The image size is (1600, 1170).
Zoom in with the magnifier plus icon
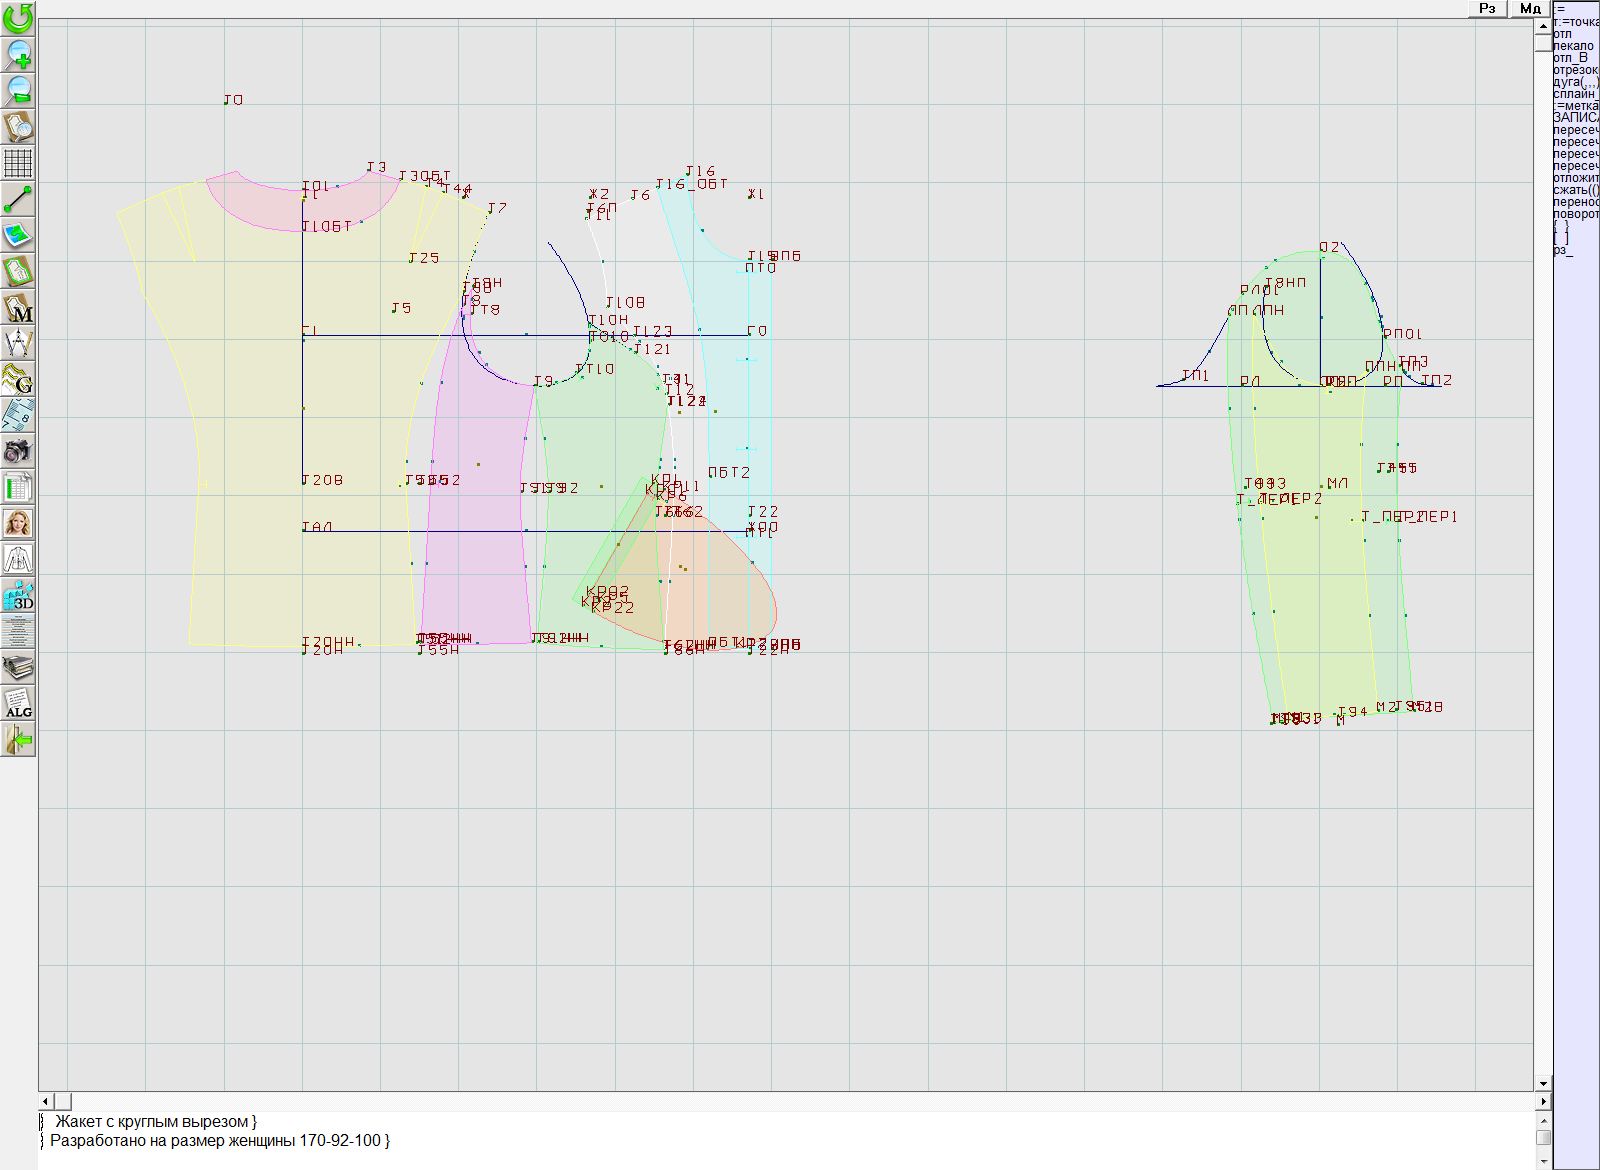click(x=18, y=54)
